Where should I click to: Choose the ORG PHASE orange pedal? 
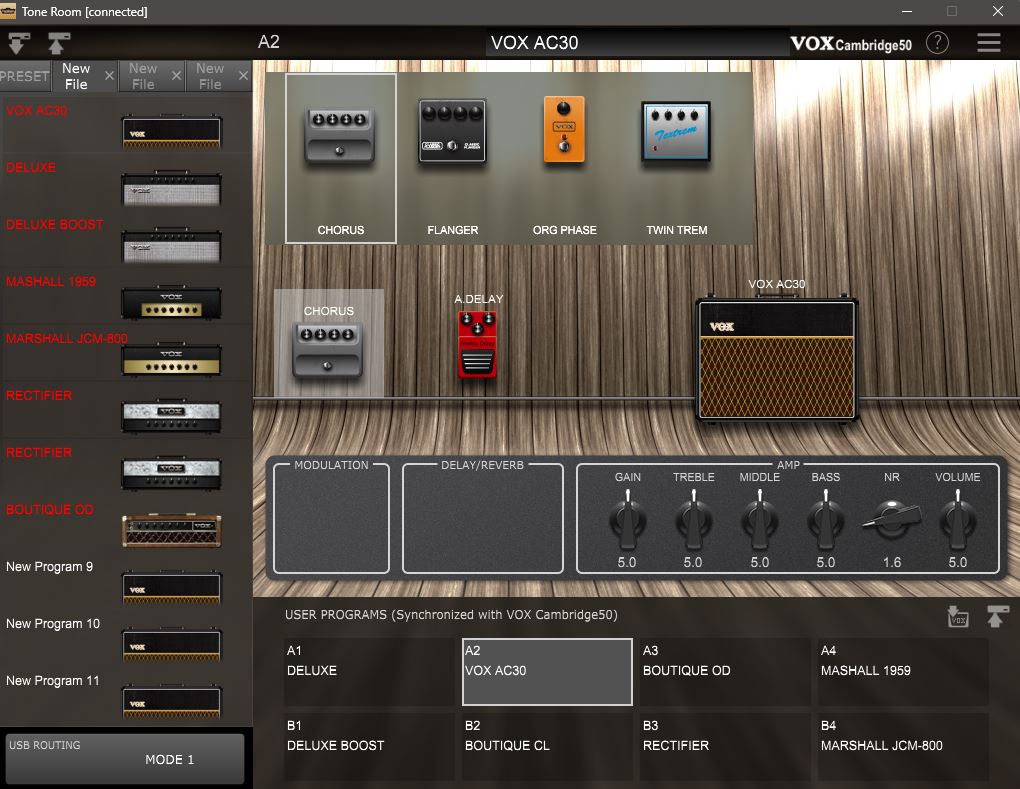click(564, 130)
